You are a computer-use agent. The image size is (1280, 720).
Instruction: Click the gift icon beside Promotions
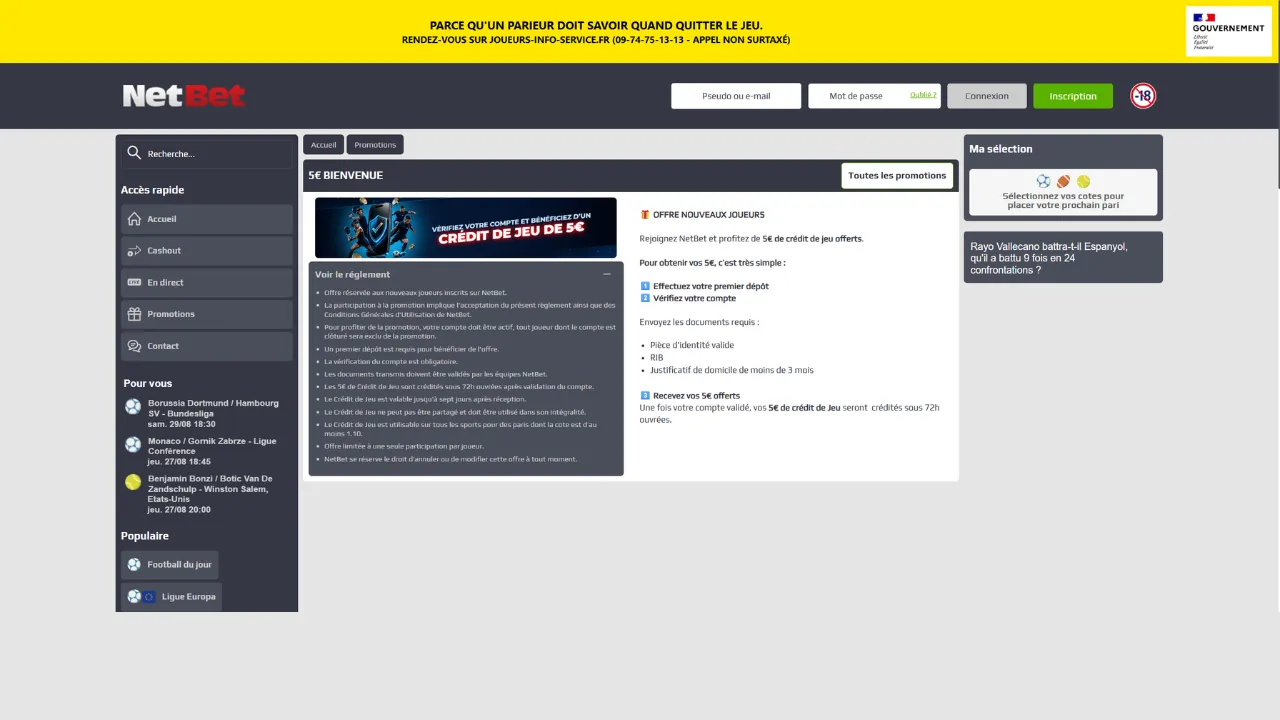(x=134, y=314)
